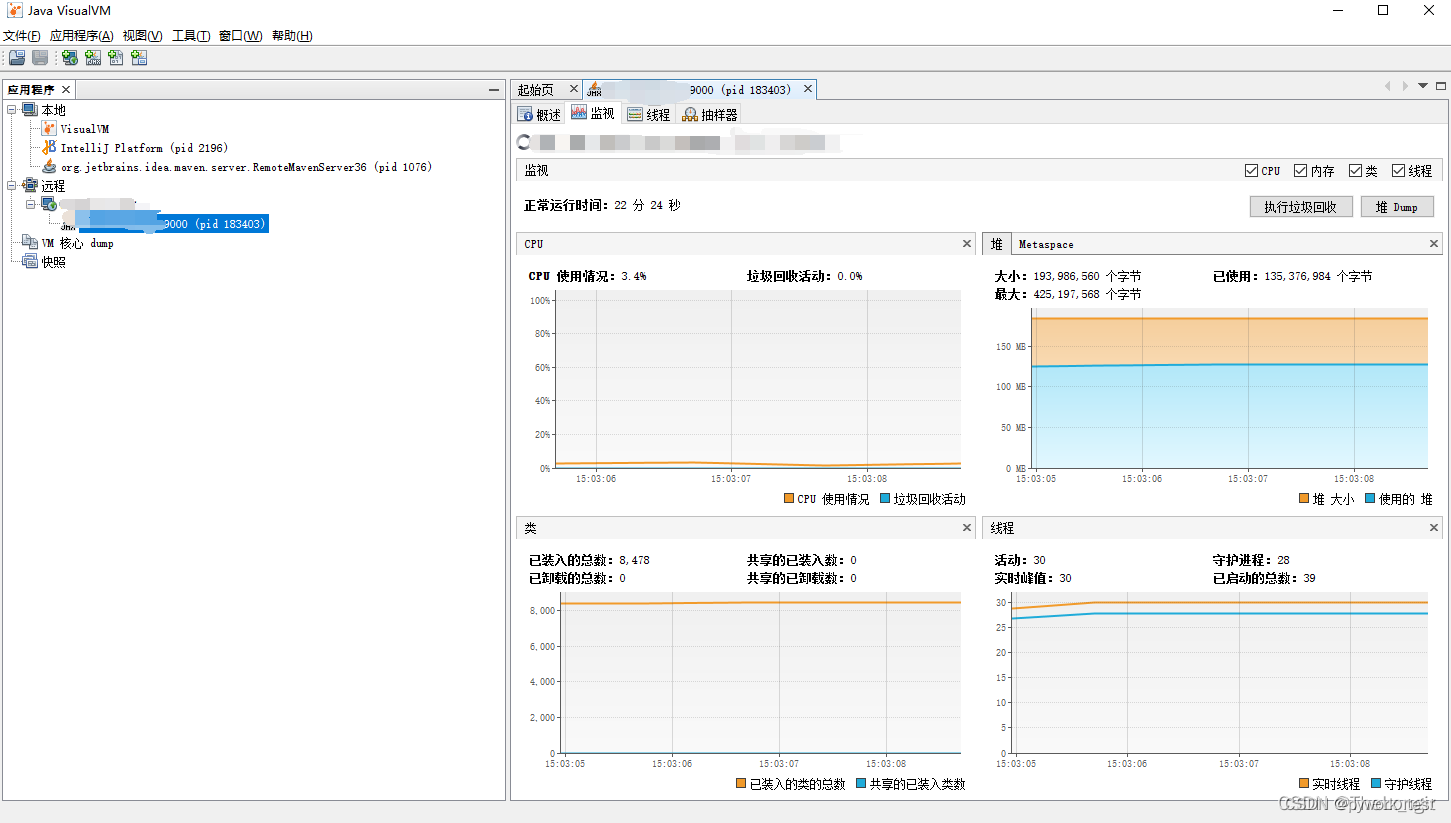Screen dimensions: 1451x823
Task: Click the 堆 Dump button
Action: click(1397, 206)
